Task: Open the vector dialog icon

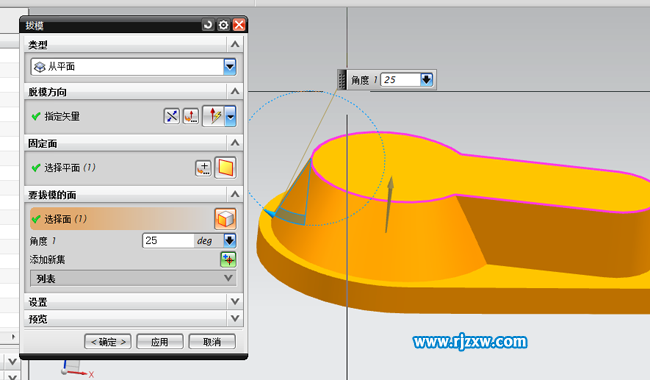Action: (191, 116)
